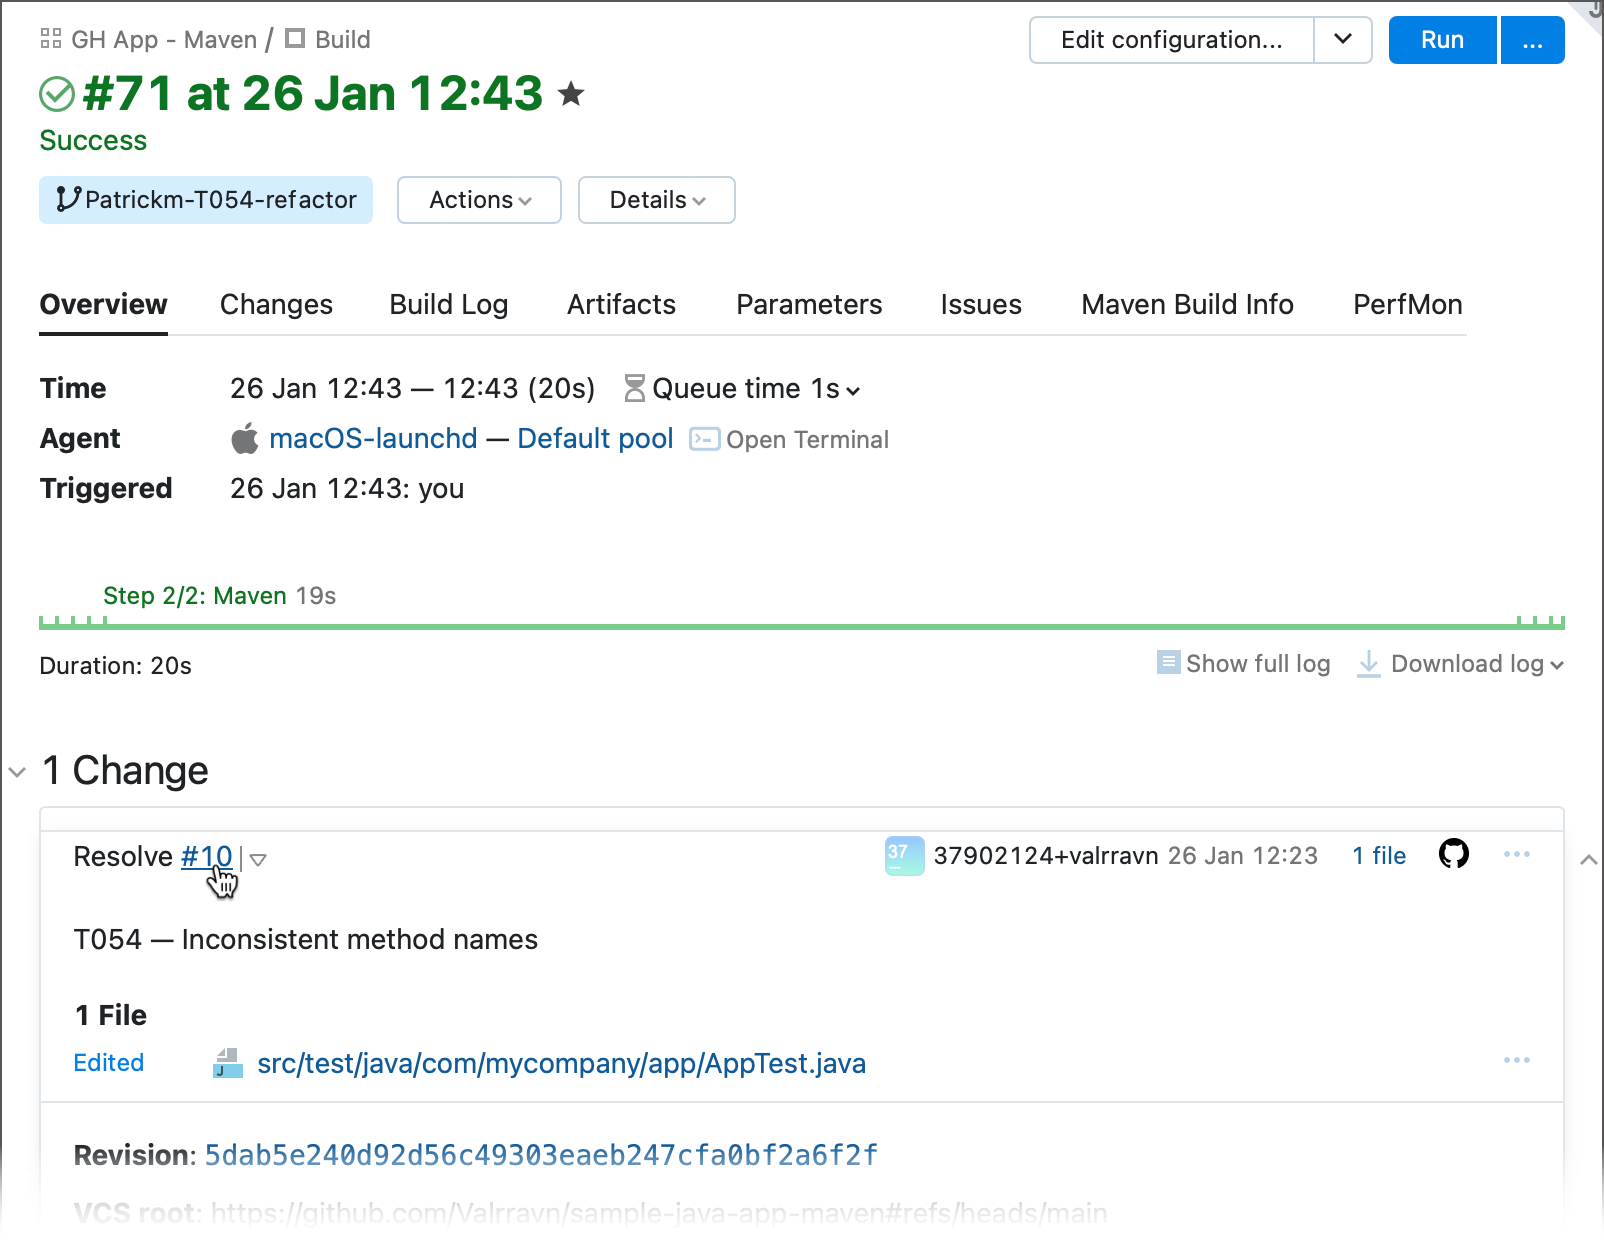
Task: Click the Java file icon beside AppTest.java
Action: click(x=227, y=1063)
